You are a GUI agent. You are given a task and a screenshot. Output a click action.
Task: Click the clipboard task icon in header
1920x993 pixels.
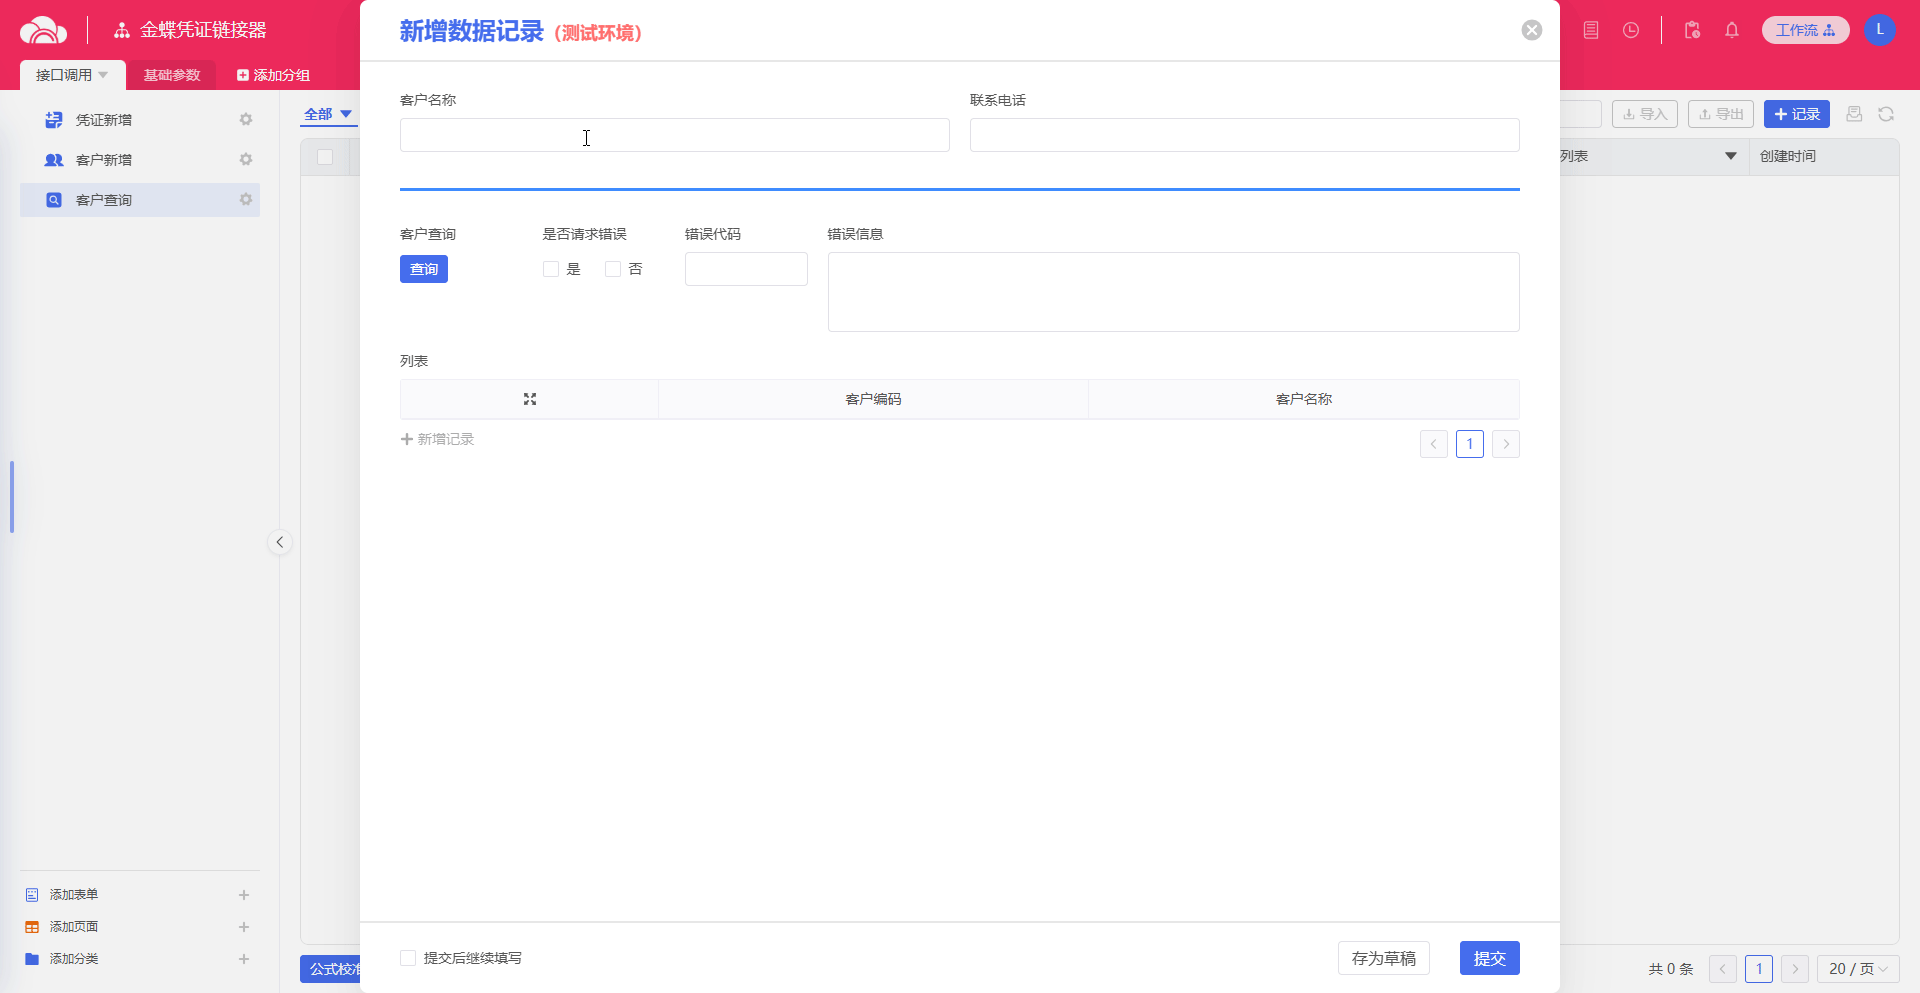click(1692, 30)
